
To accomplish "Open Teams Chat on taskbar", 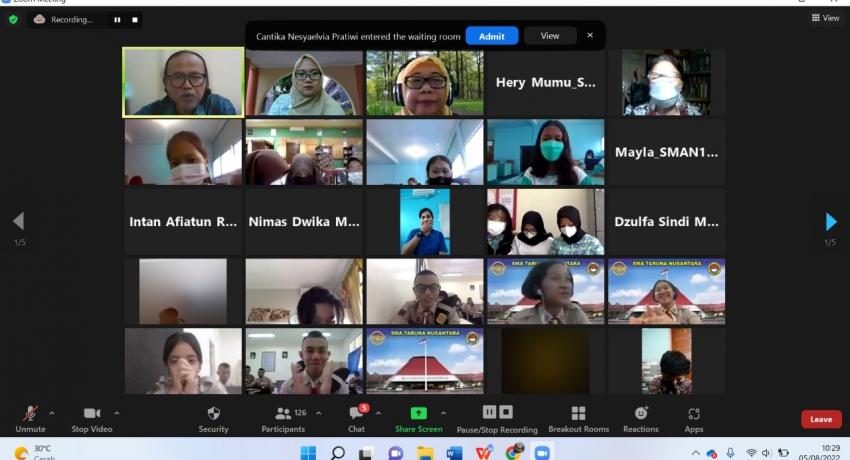I will coord(396,452).
